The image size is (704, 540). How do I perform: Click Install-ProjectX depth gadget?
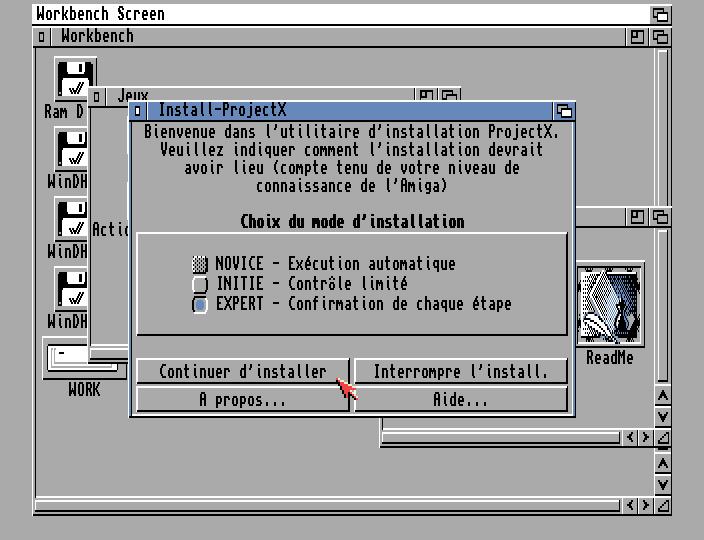pyautogui.click(x=564, y=110)
